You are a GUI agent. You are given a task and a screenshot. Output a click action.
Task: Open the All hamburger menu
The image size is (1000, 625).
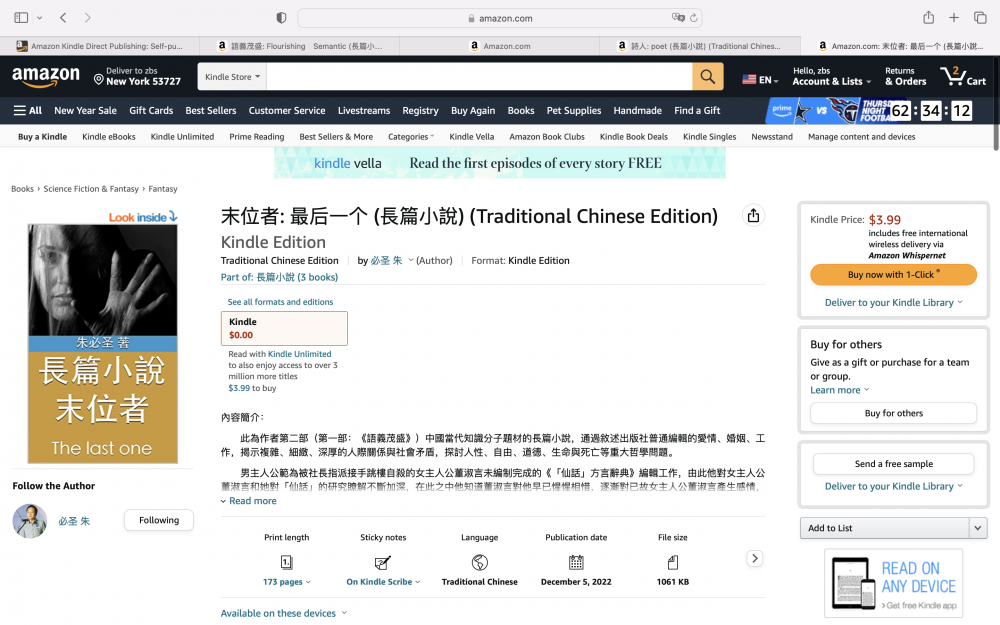pos(28,111)
